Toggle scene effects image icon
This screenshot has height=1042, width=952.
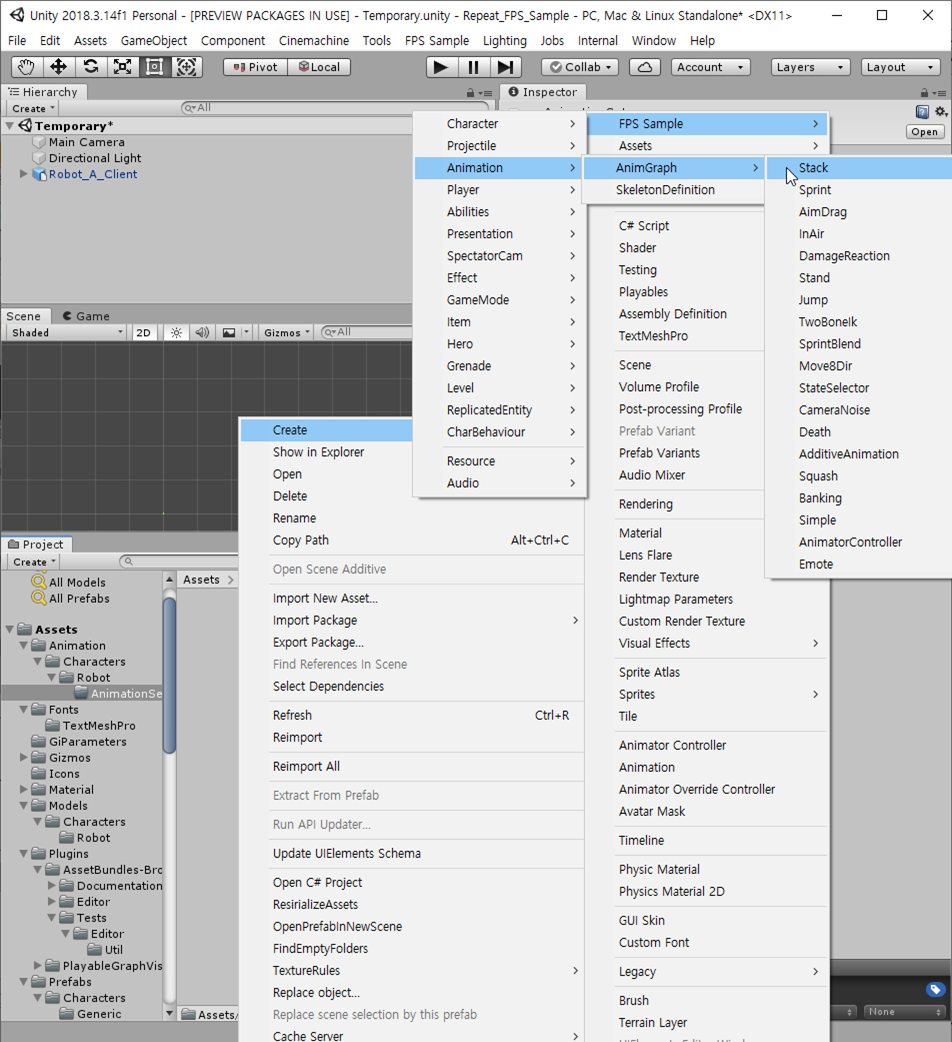pos(229,332)
